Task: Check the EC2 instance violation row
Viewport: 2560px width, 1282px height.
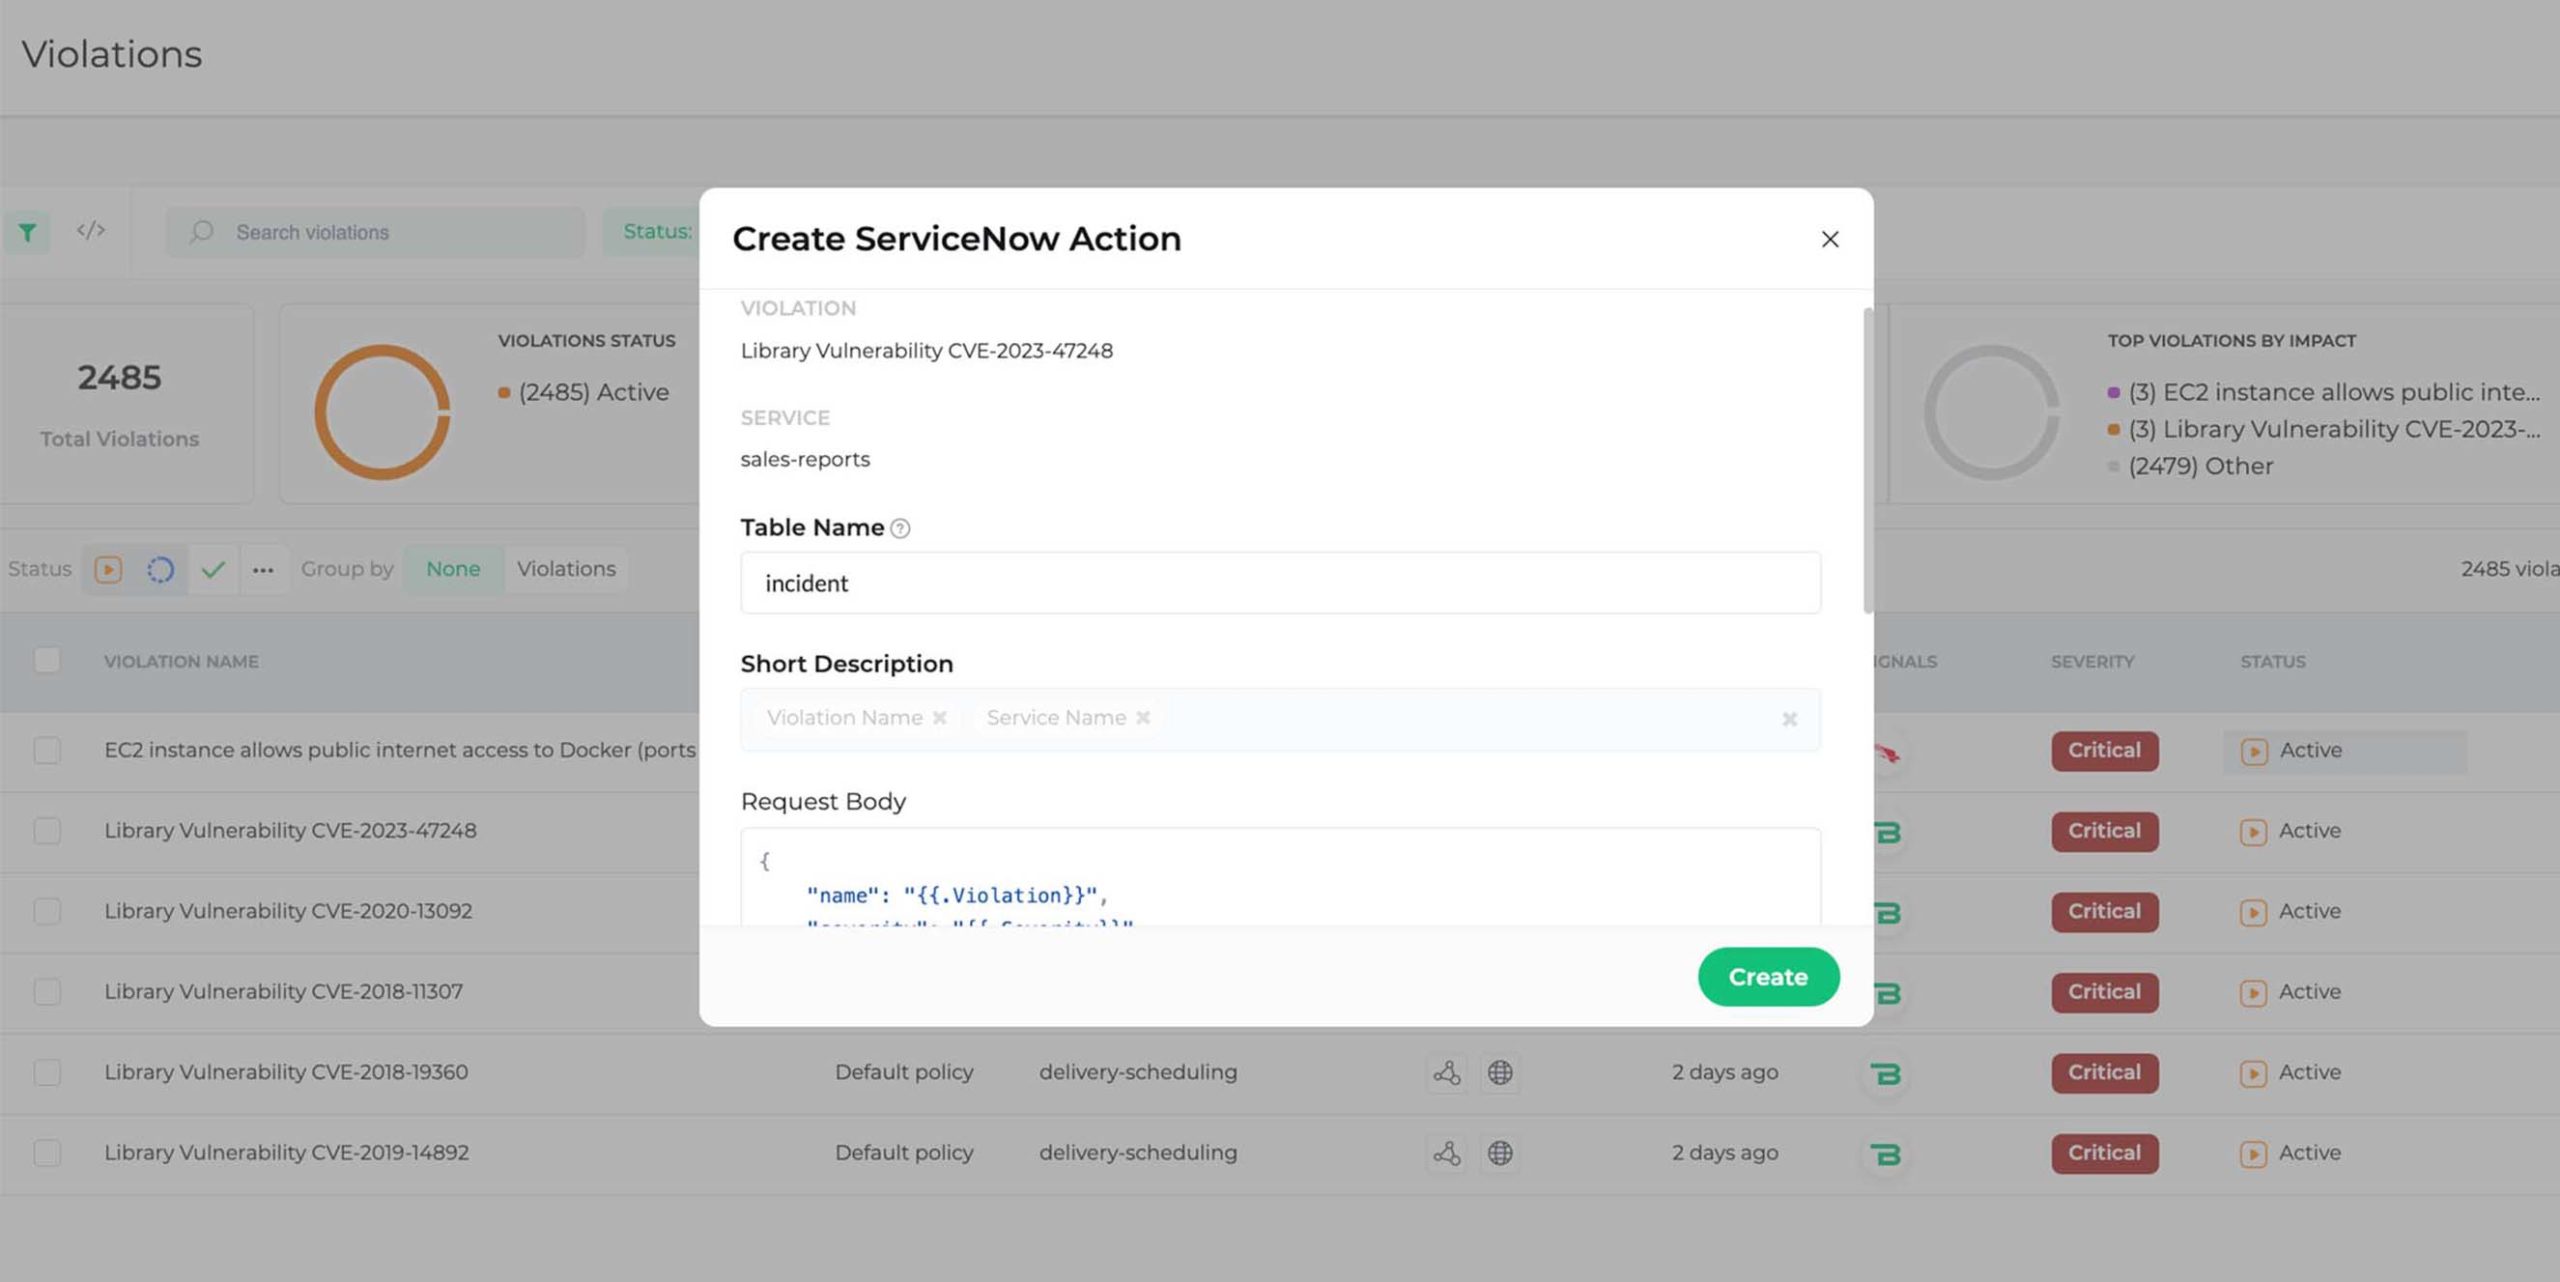Action: (x=47, y=750)
